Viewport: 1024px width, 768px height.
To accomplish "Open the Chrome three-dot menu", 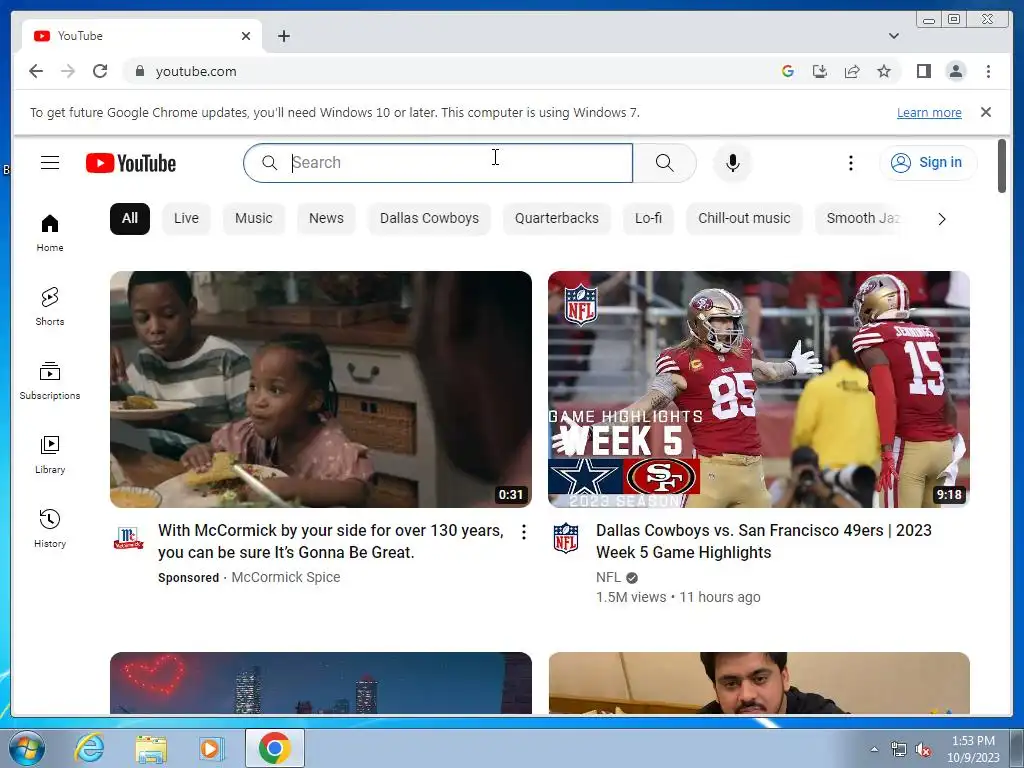I will [988, 71].
